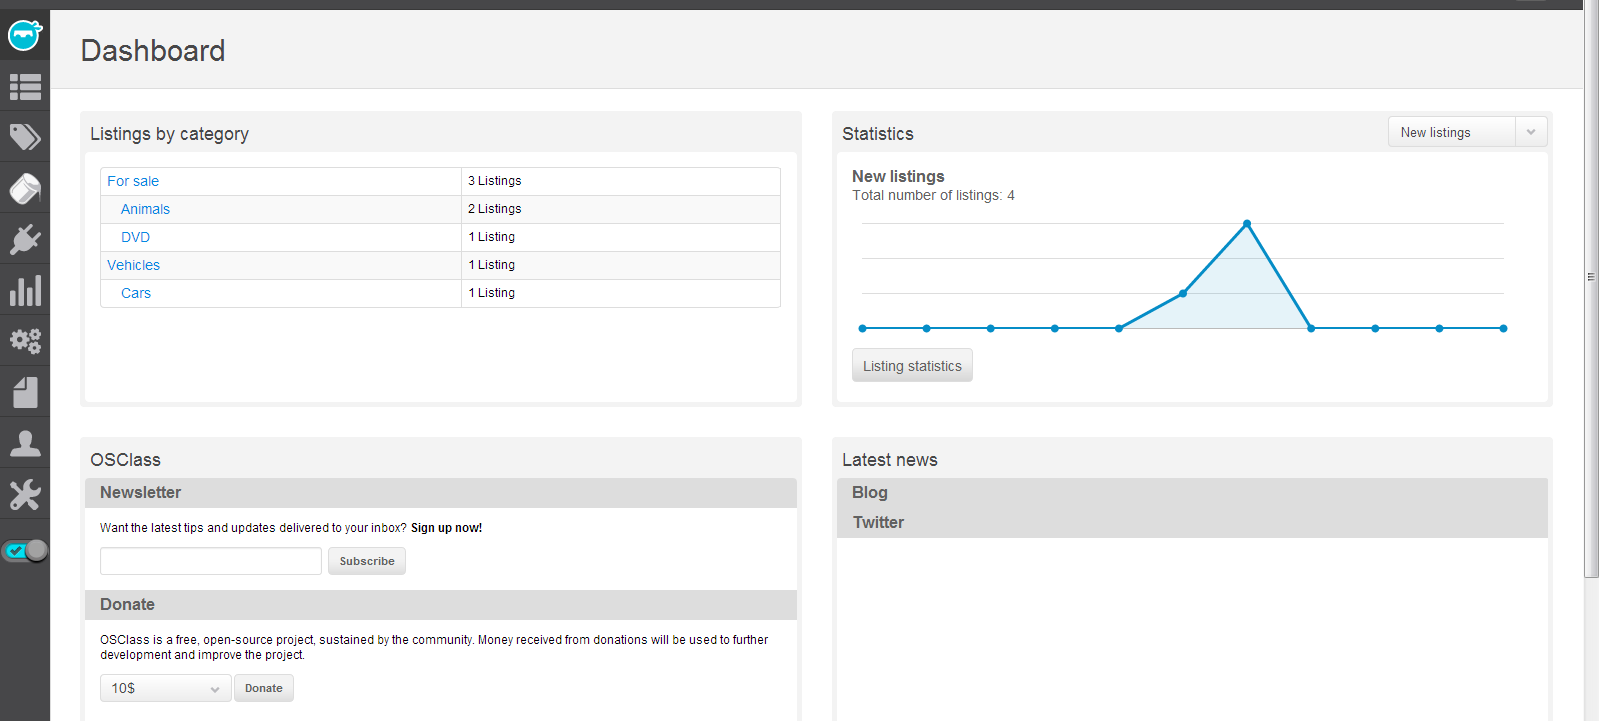Click the '2 Listings' cell

click(x=620, y=209)
